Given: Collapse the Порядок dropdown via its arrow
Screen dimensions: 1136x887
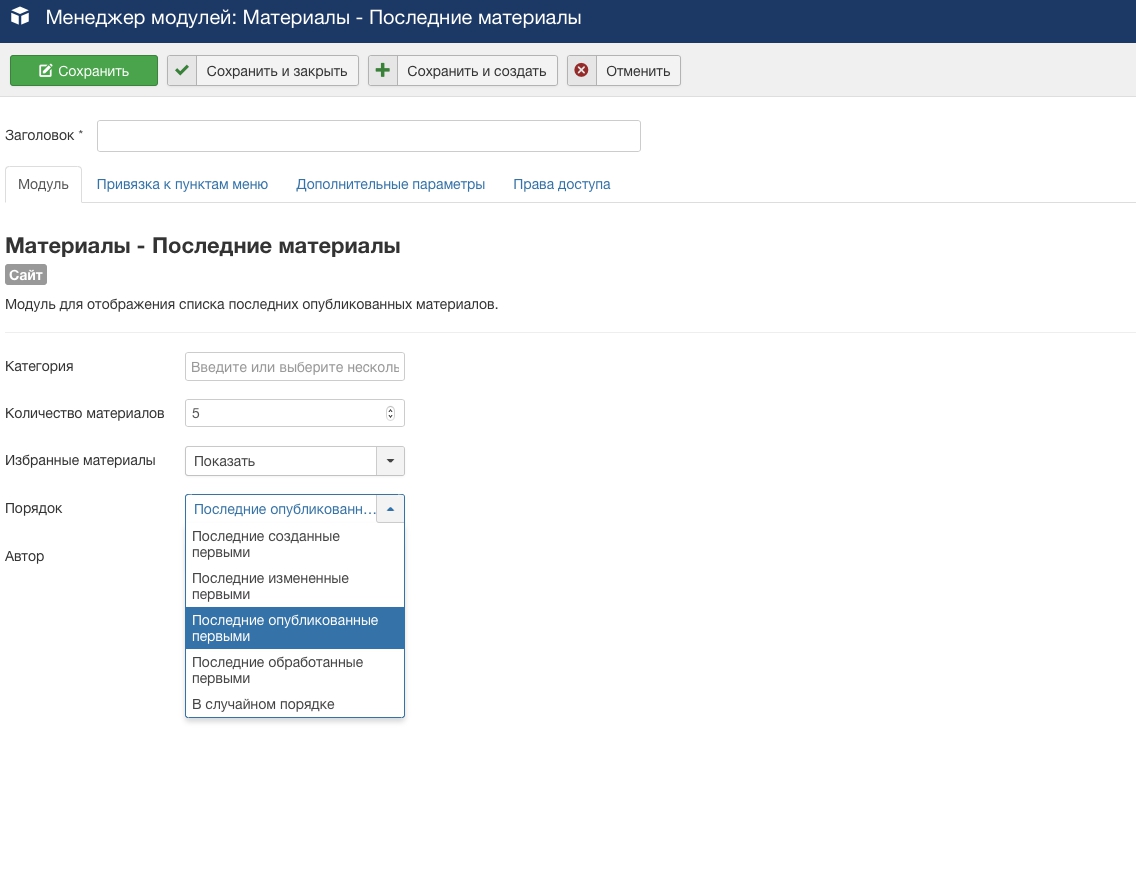Looking at the screenshot, I should (390, 509).
